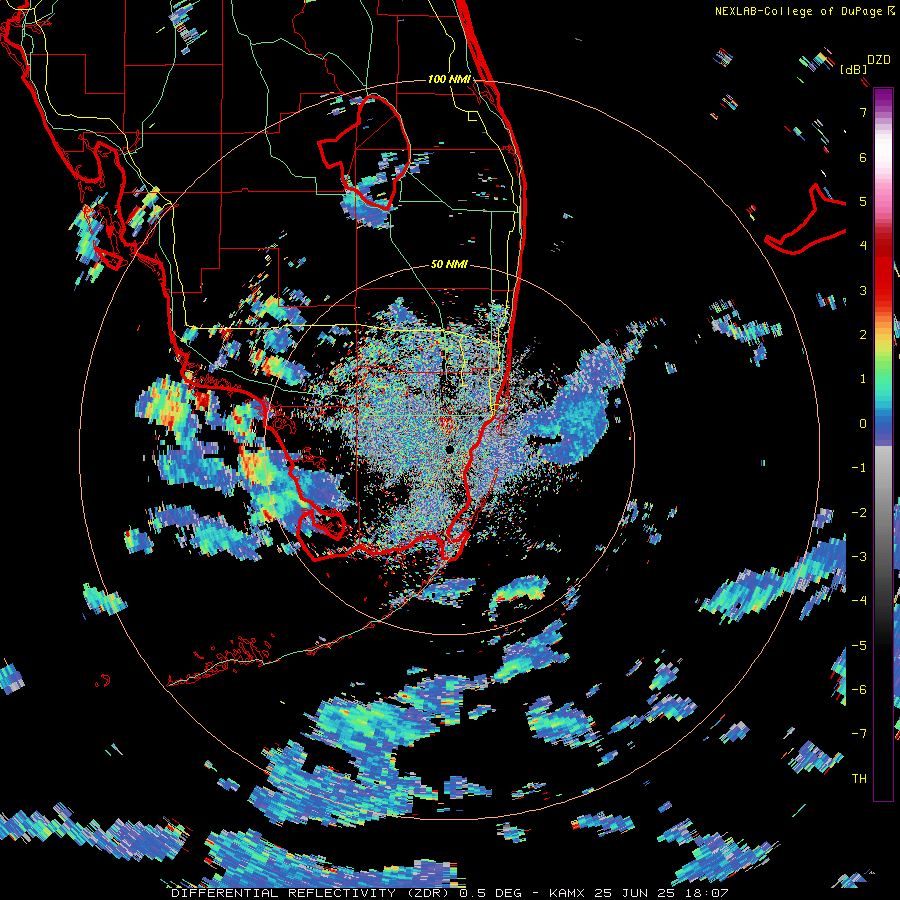
Task: Click the scale value 7 label
Action: (863, 113)
